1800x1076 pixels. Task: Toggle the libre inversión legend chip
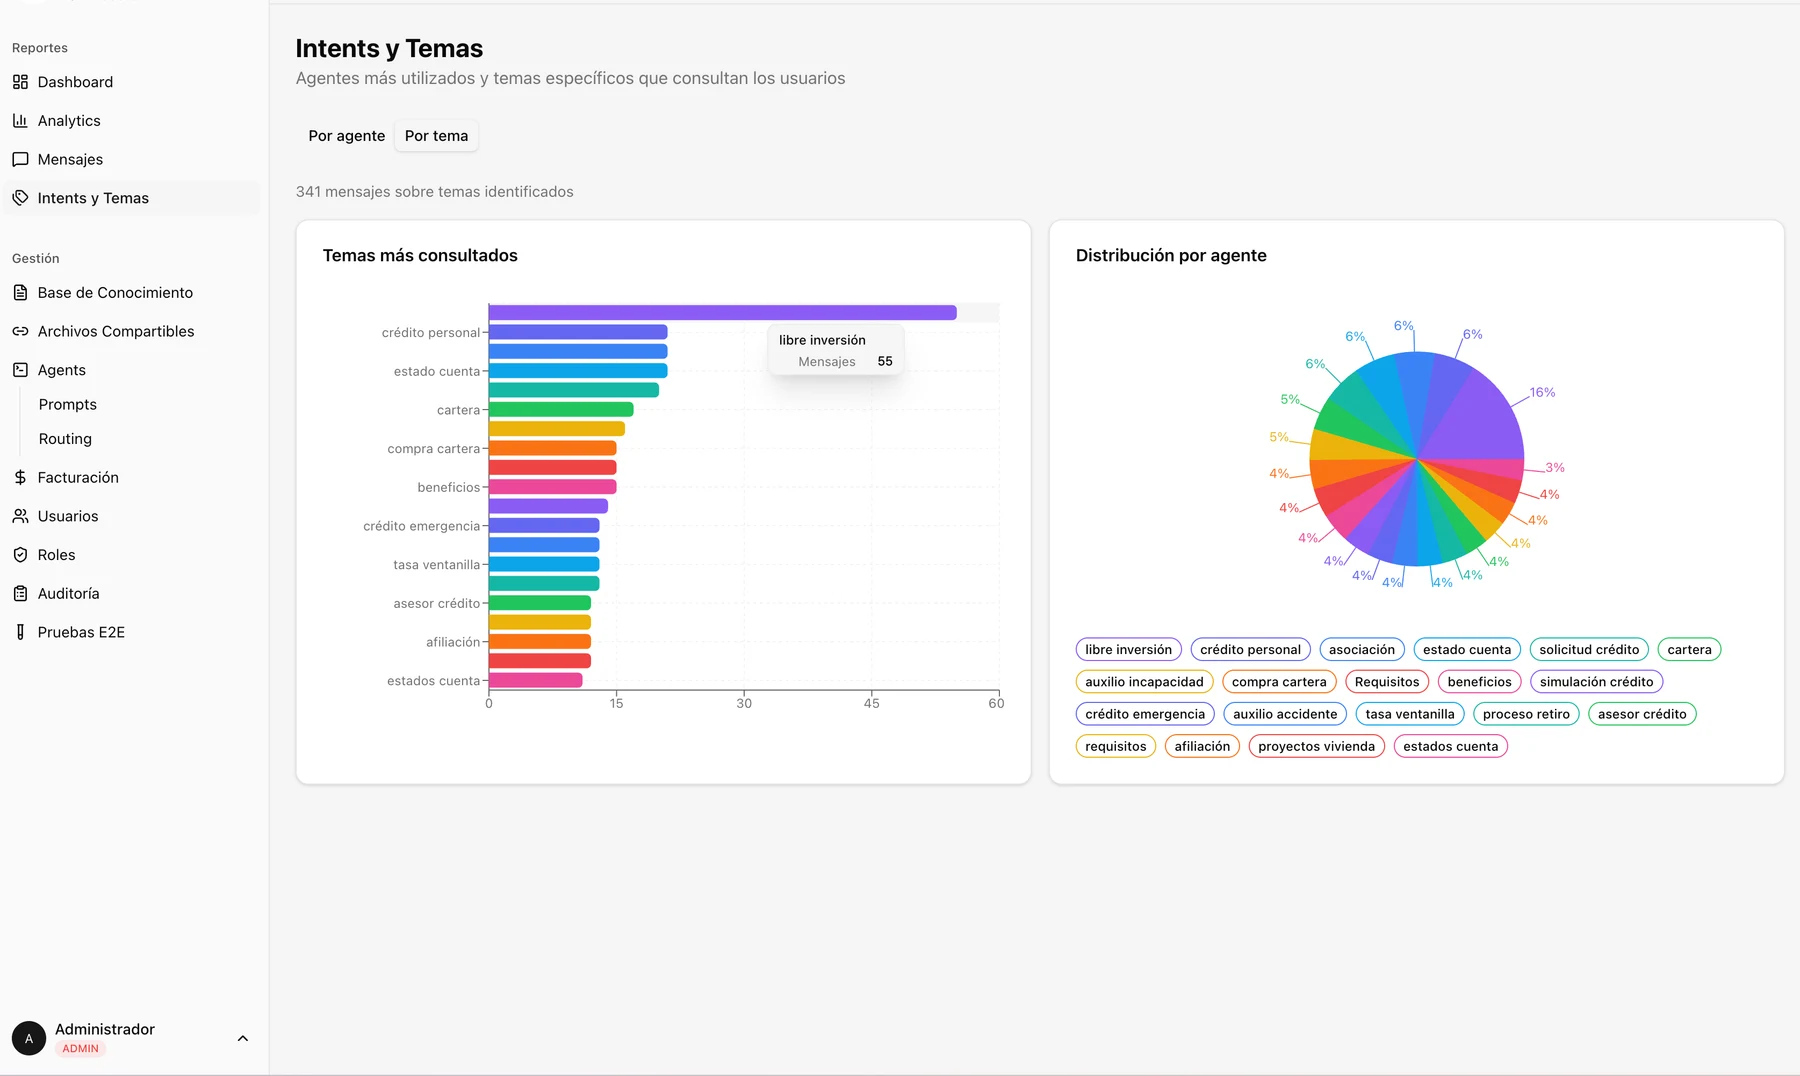click(x=1128, y=650)
